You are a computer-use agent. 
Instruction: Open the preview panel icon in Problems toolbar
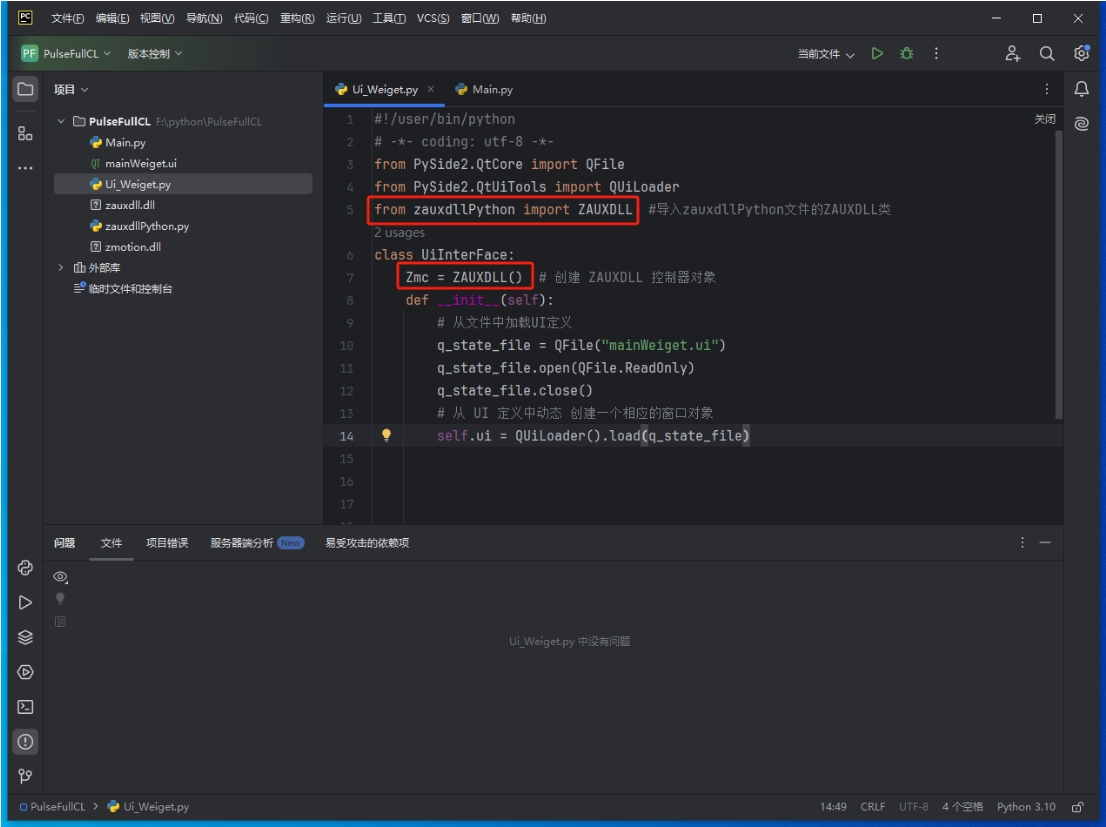pos(61,622)
